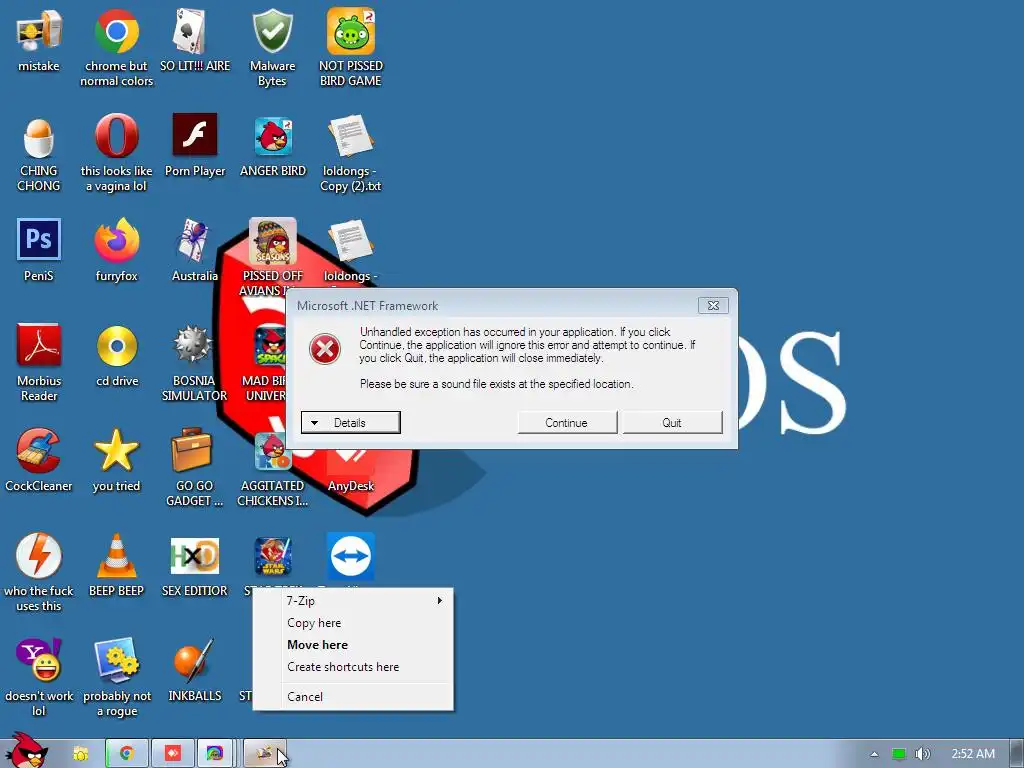
Task: Select the 'loldongs - Copy (2).txt' file
Action: click(351, 136)
